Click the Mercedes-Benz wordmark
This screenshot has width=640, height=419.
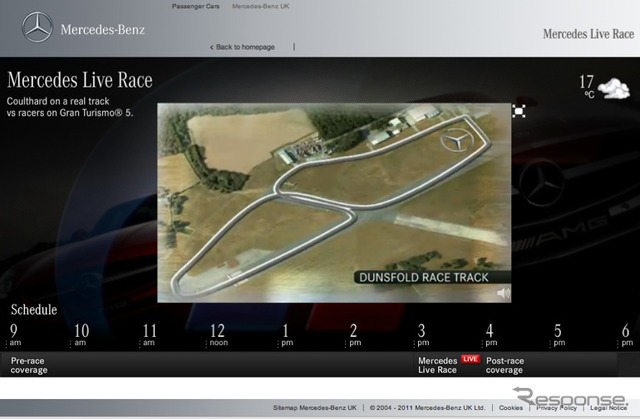(102, 29)
